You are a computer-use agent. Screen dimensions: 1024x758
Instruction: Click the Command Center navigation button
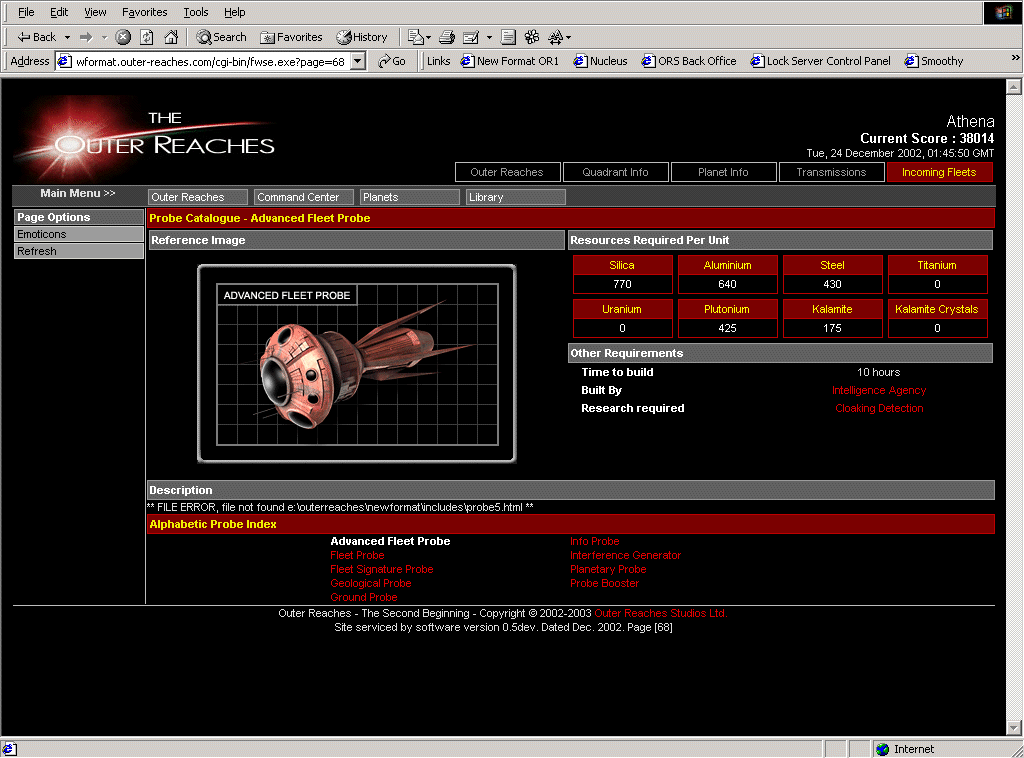[303, 197]
